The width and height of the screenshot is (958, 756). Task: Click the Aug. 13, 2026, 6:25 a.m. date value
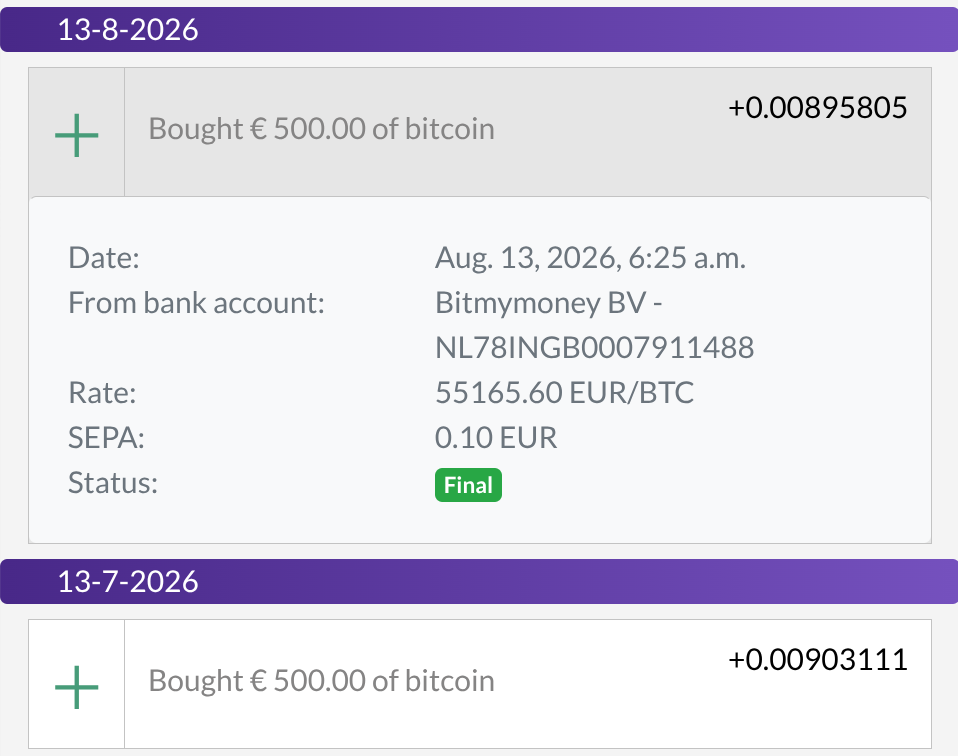(x=591, y=258)
